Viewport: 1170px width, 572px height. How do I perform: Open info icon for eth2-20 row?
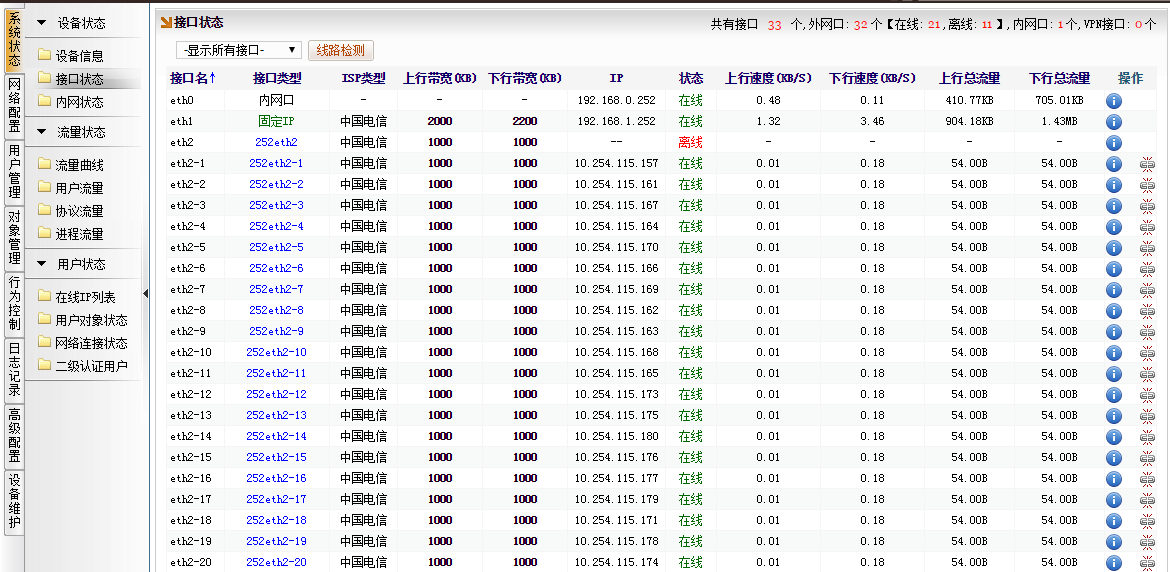point(1113,562)
